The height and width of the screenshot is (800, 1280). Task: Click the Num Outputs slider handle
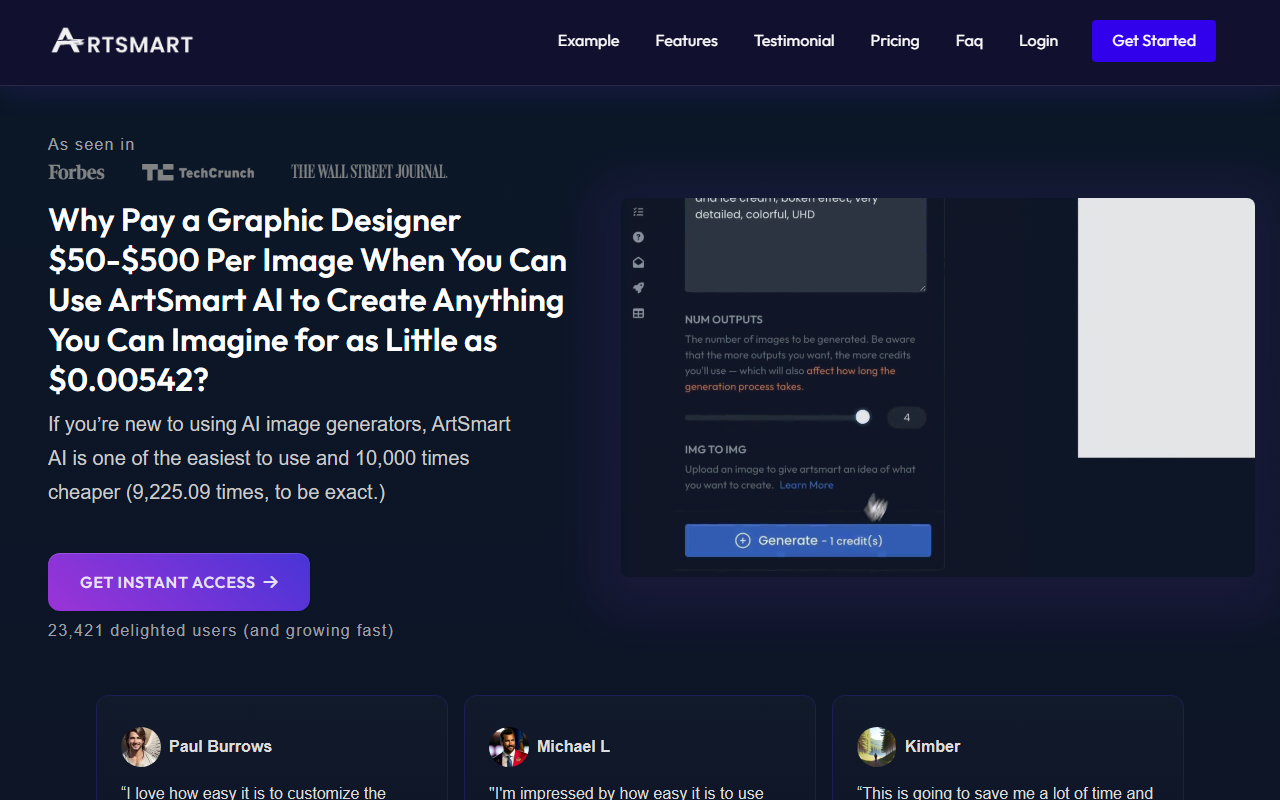pyautogui.click(x=863, y=417)
